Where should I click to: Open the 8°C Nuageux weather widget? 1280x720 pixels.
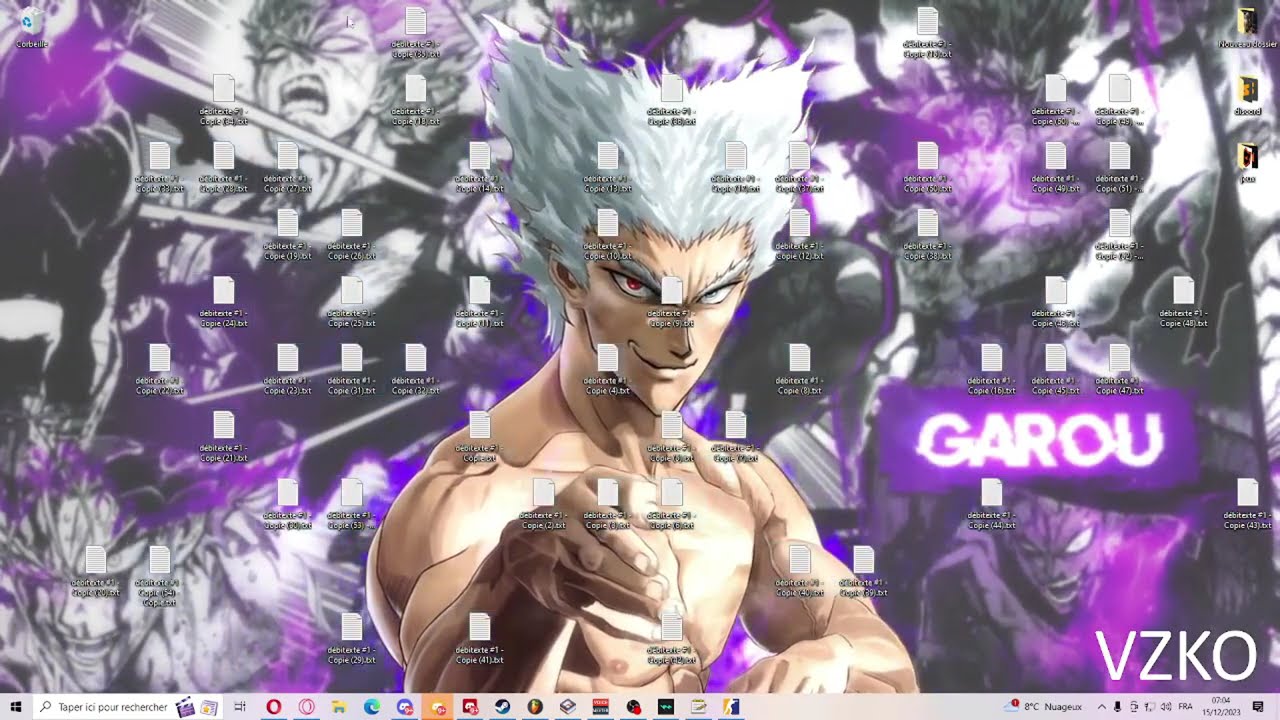tap(1043, 707)
